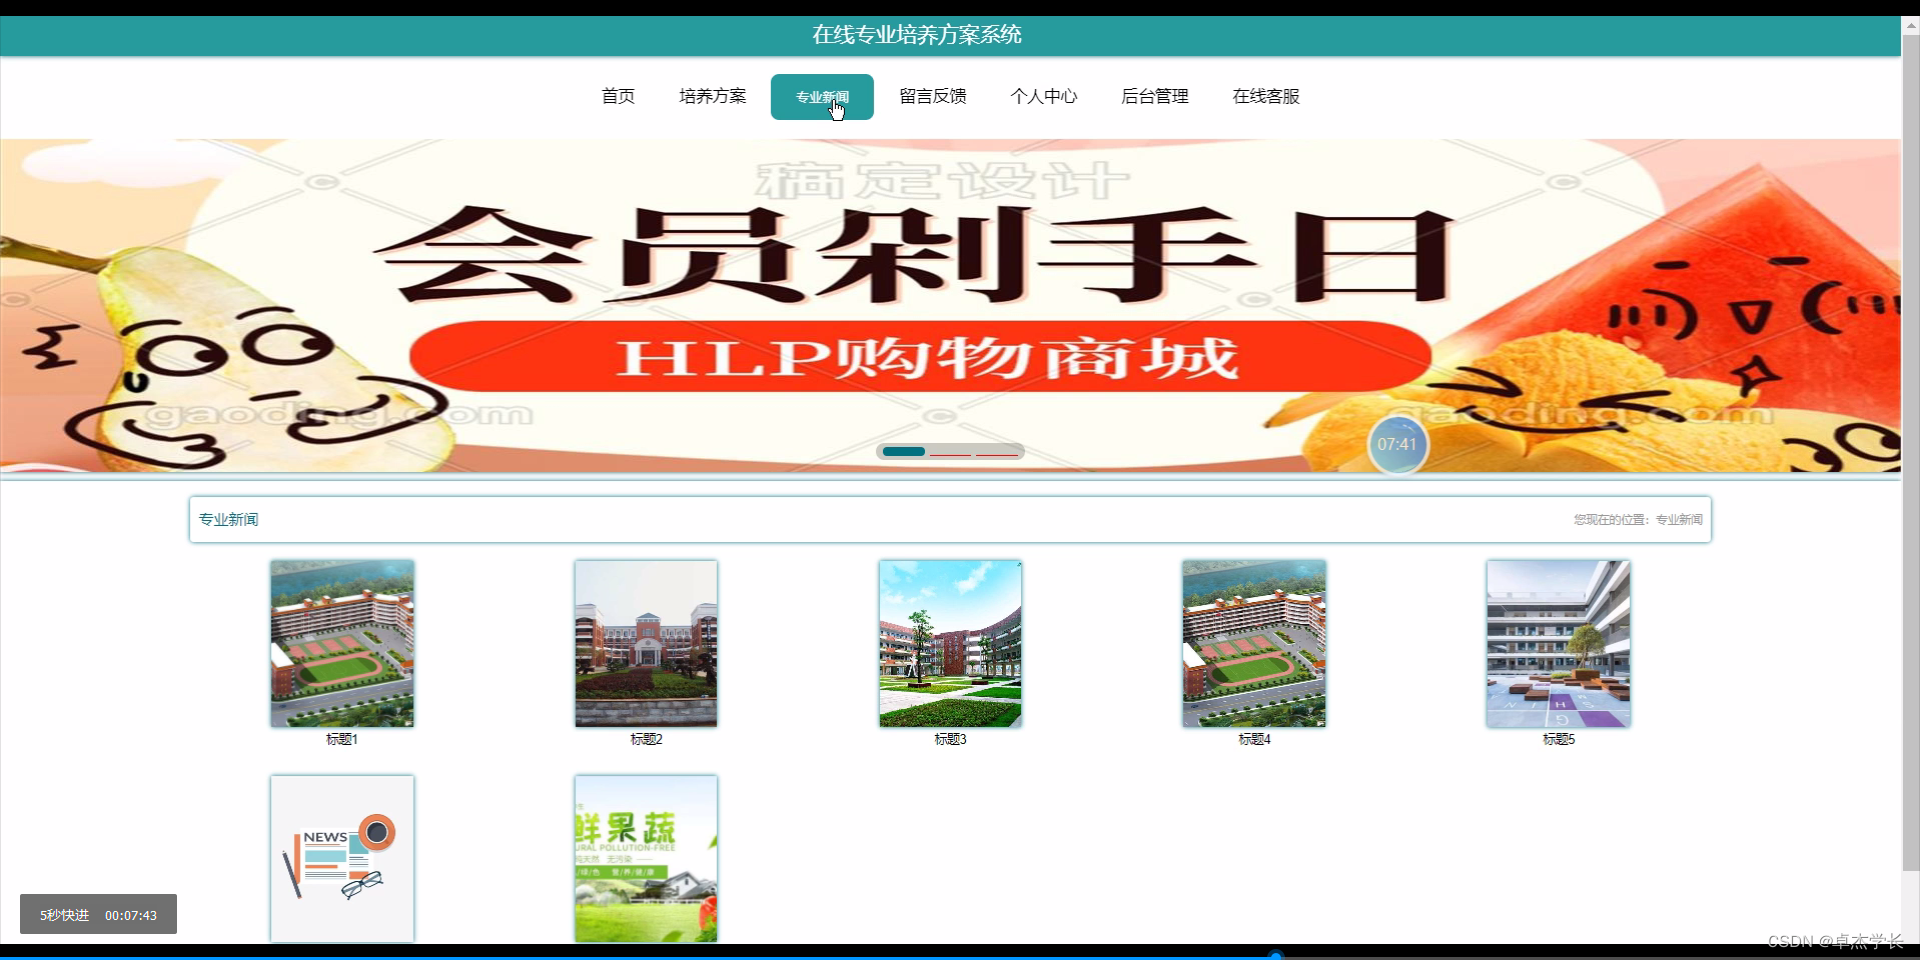Open the 首页 navigation menu item
This screenshot has width=1920, height=960.
pyautogui.click(x=618, y=96)
